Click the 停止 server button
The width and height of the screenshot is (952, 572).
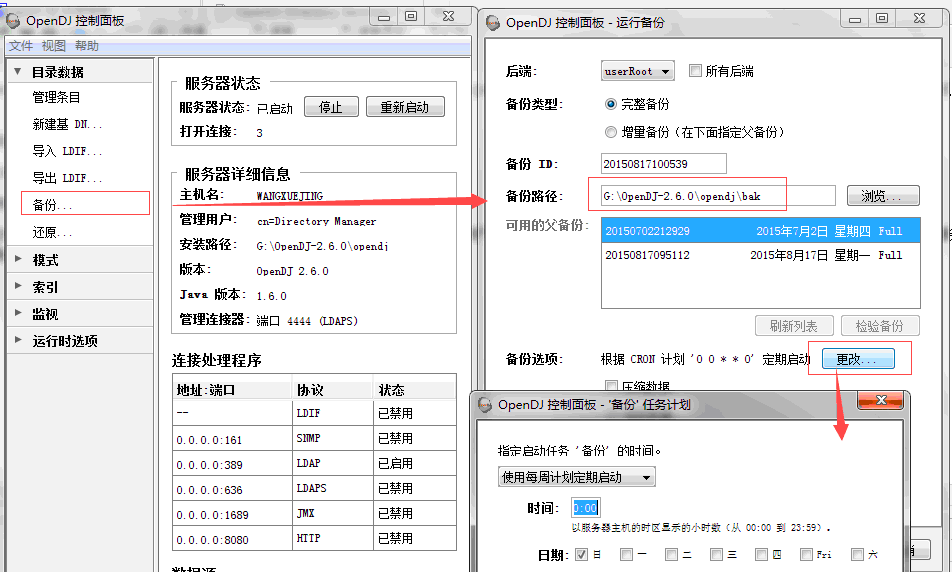tap(331, 107)
